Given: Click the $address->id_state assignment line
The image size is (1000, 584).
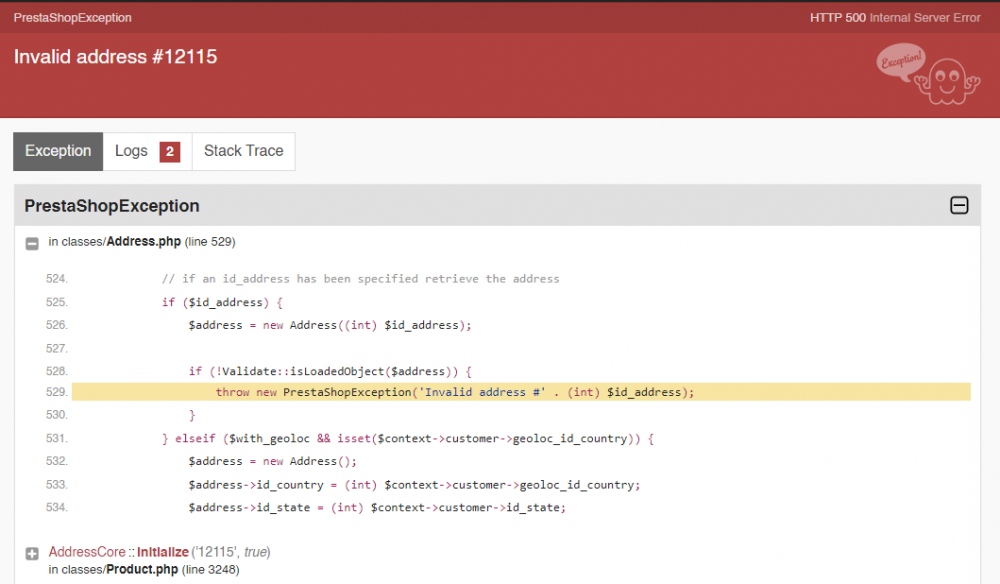Looking at the screenshot, I should pos(377,507).
